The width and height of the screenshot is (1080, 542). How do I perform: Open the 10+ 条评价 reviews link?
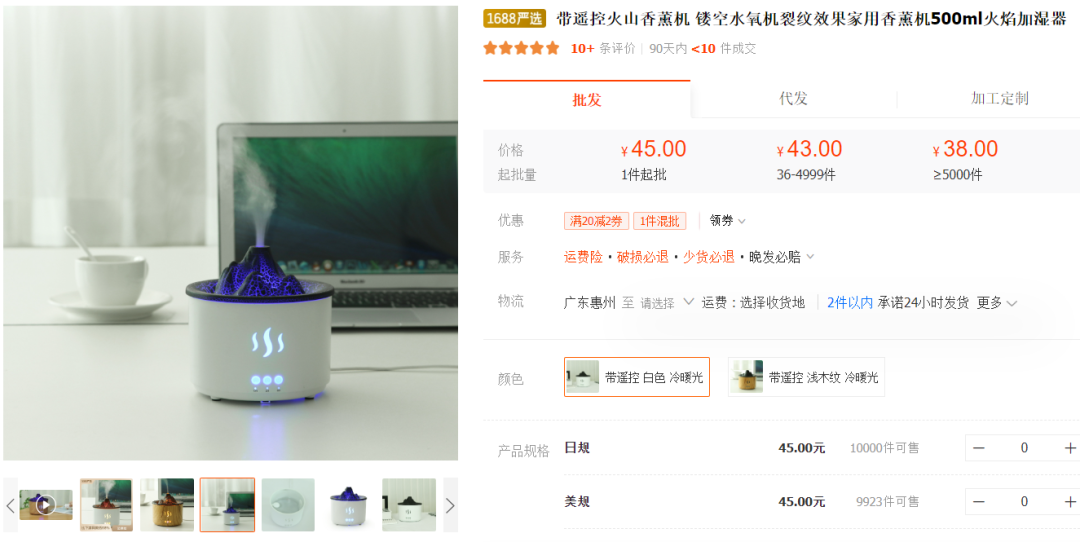[x=603, y=49]
